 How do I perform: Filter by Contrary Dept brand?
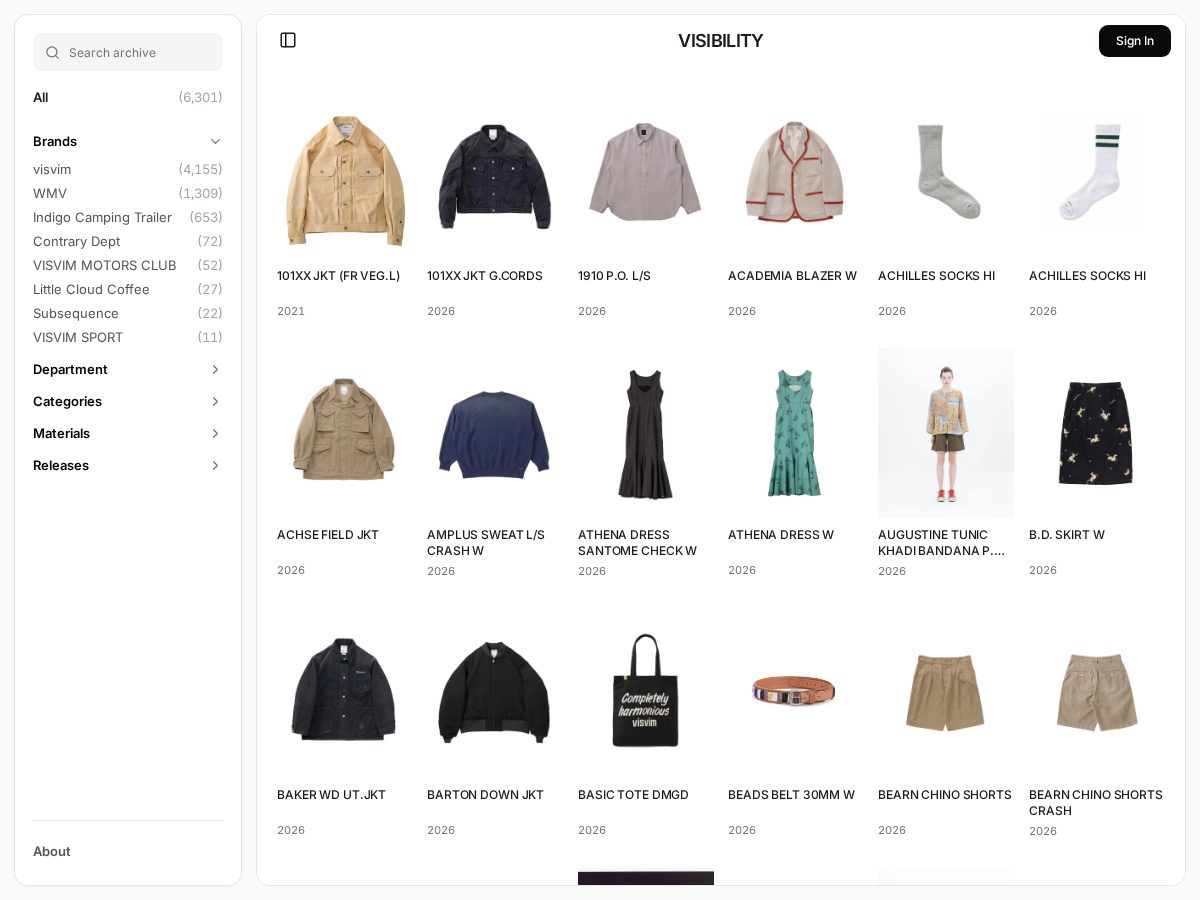point(128,241)
